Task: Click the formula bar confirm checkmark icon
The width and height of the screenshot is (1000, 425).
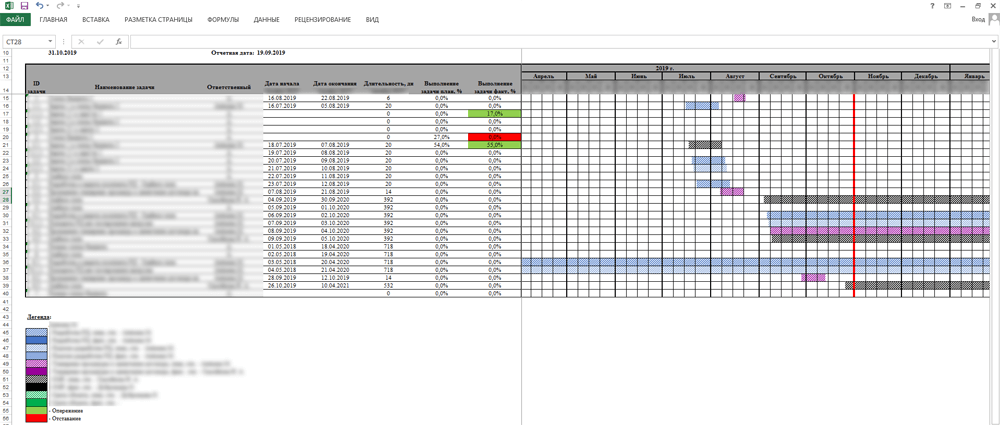Action: [99, 41]
